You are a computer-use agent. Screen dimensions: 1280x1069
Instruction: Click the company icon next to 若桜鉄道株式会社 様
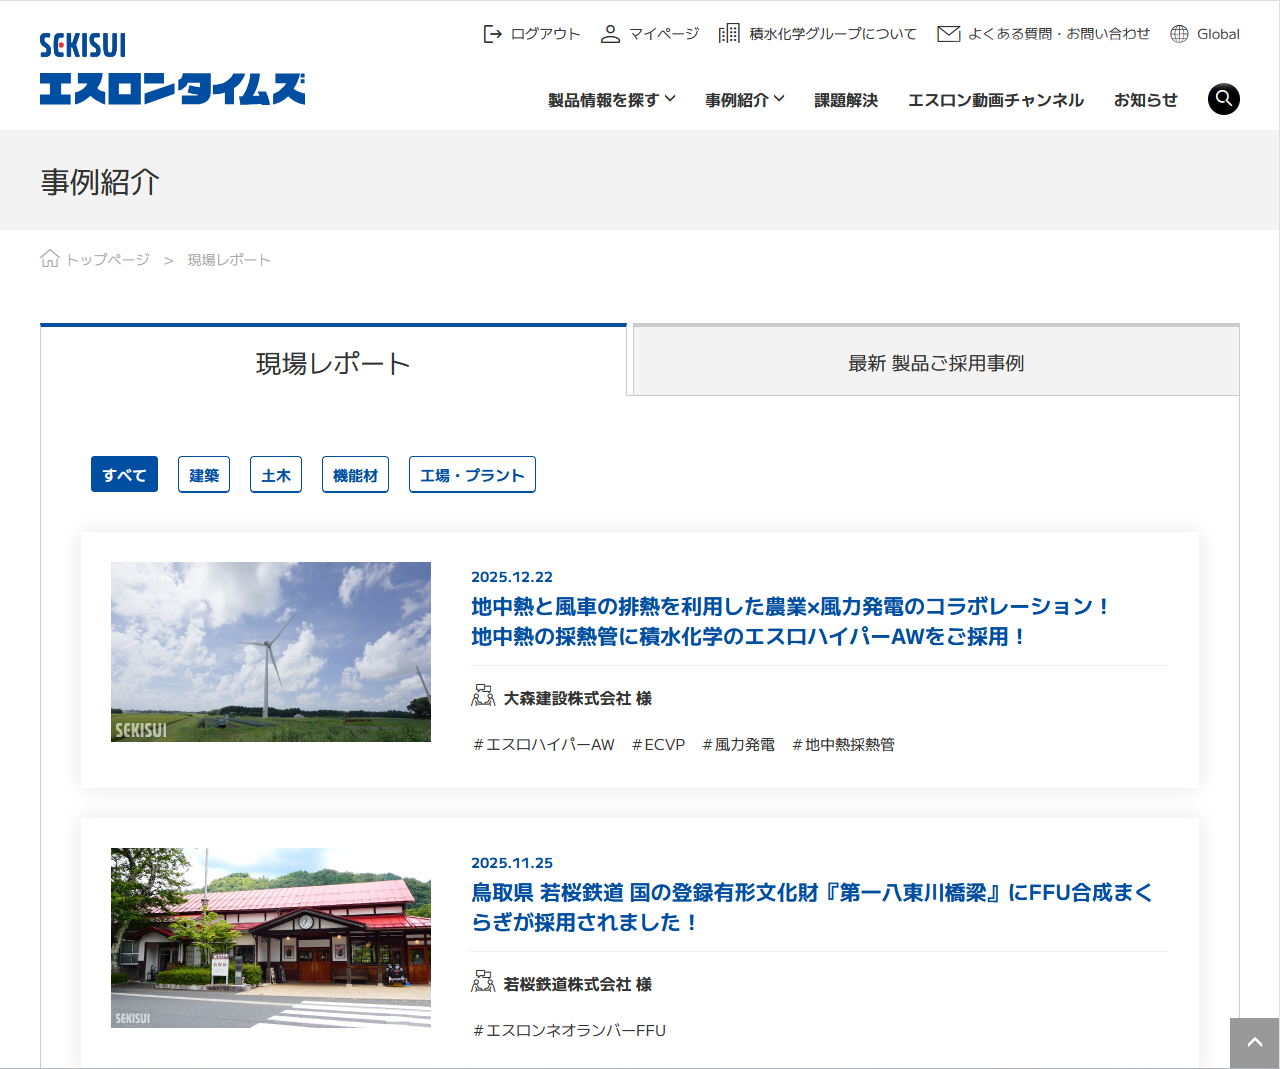click(x=482, y=983)
